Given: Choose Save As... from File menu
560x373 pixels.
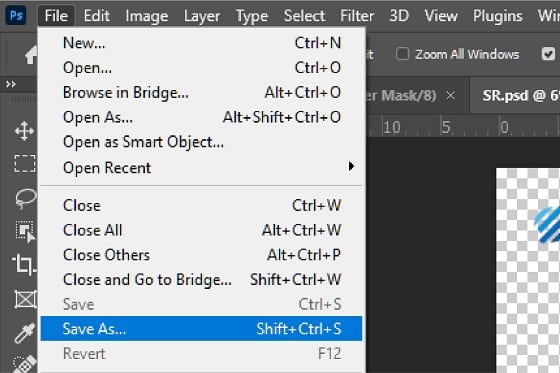Looking at the screenshot, I should click(x=201, y=329).
